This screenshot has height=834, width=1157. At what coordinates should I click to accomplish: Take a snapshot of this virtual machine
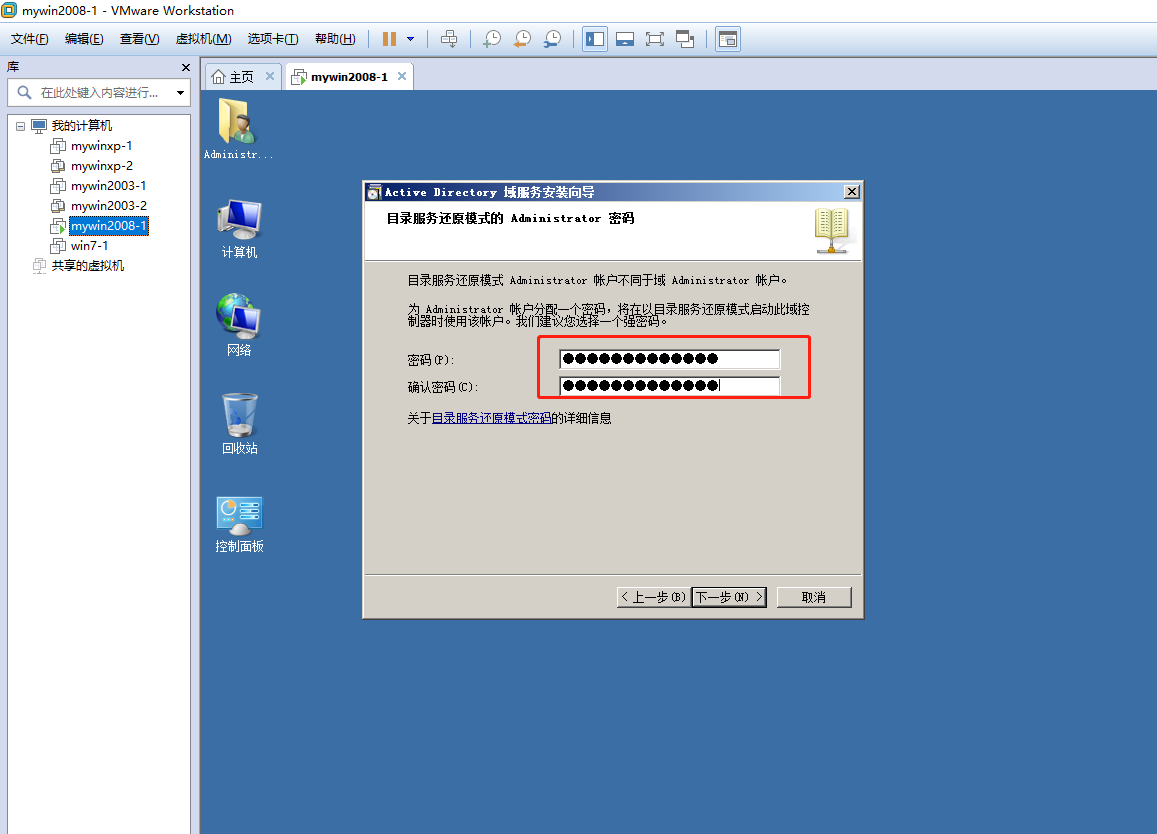tap(492, 39)
